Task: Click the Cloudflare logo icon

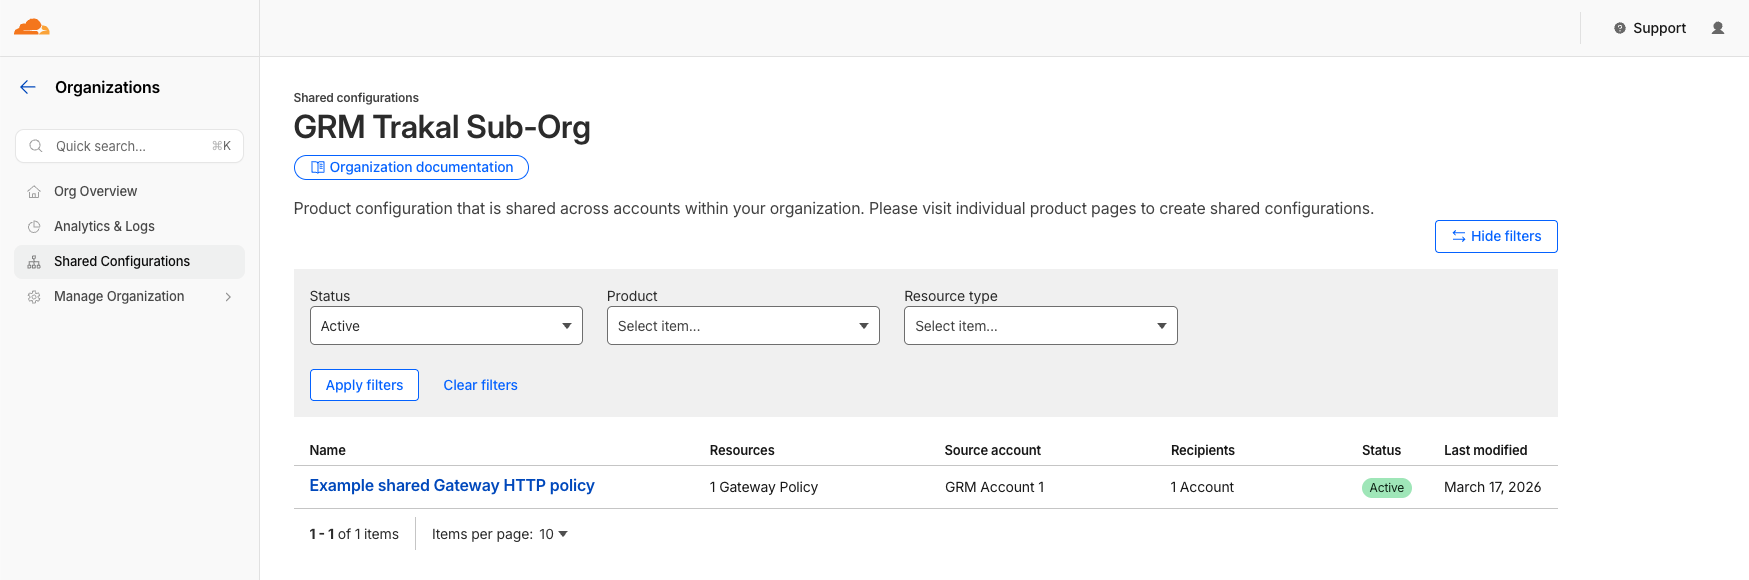Action: pos(31,27)
